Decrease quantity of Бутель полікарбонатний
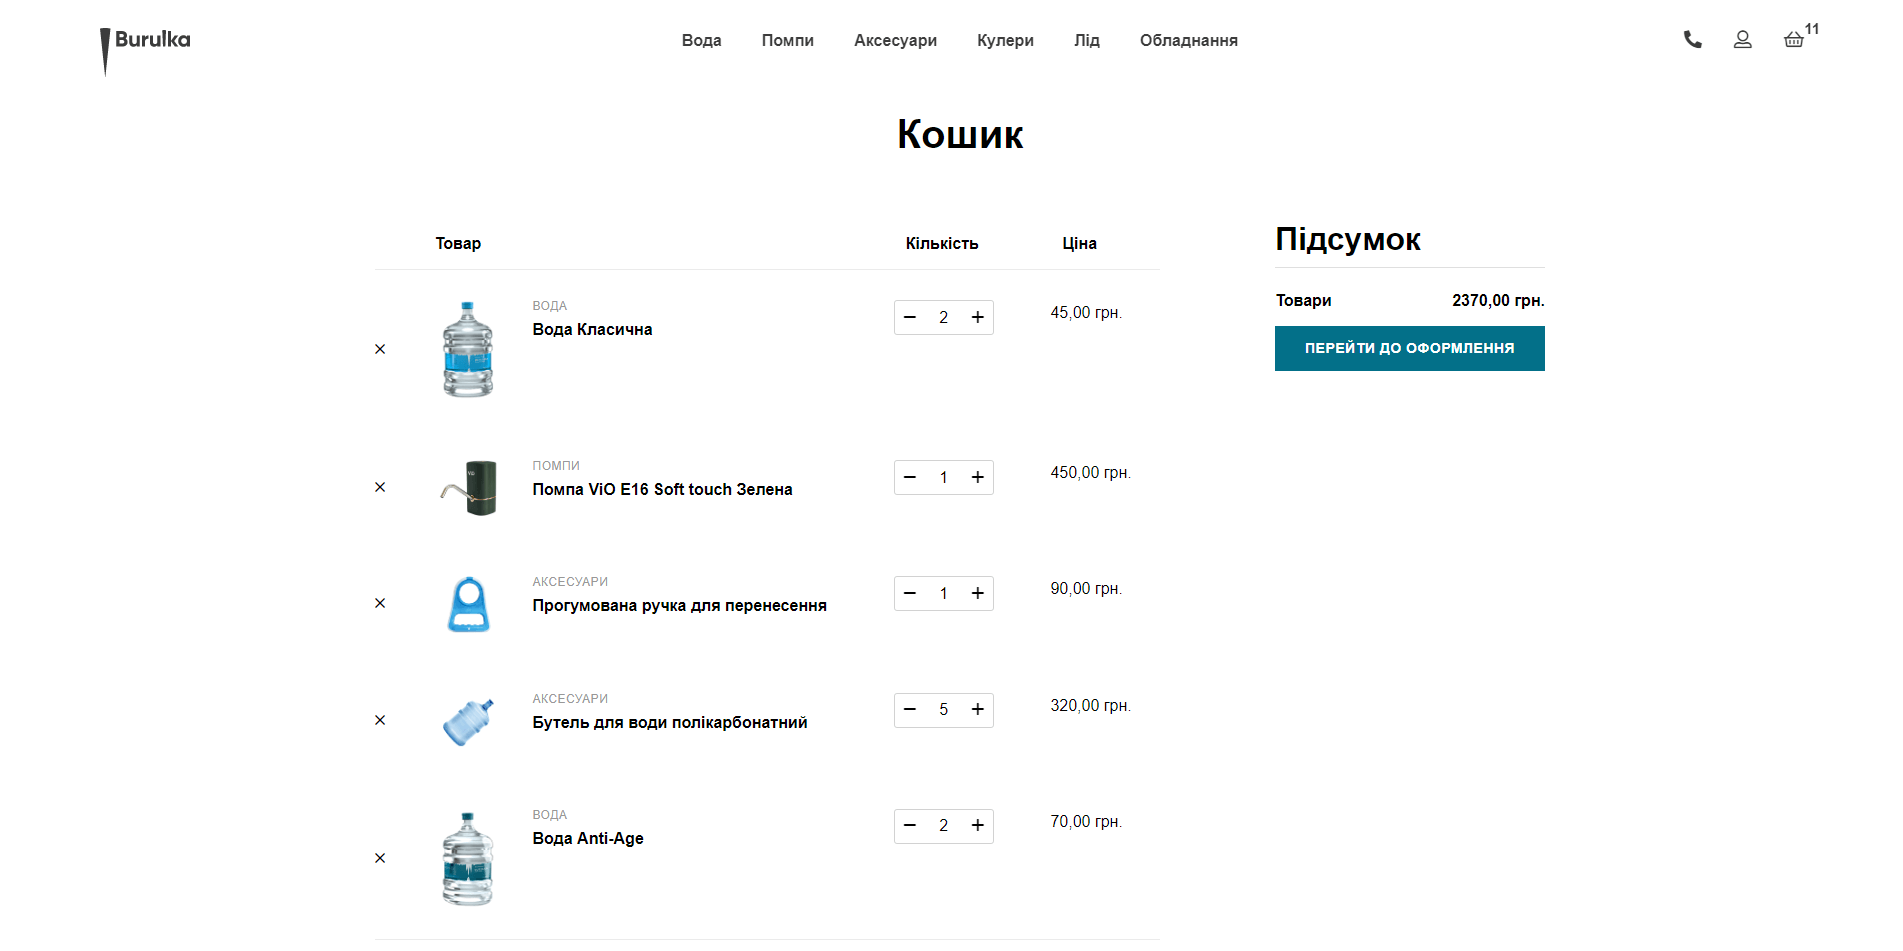Viewport: 1903px width, 951px height. pos(910,709)
